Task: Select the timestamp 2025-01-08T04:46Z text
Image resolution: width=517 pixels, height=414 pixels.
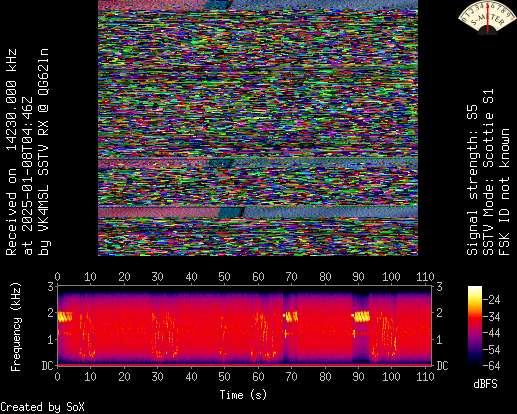Action: (x=28, y=176)
